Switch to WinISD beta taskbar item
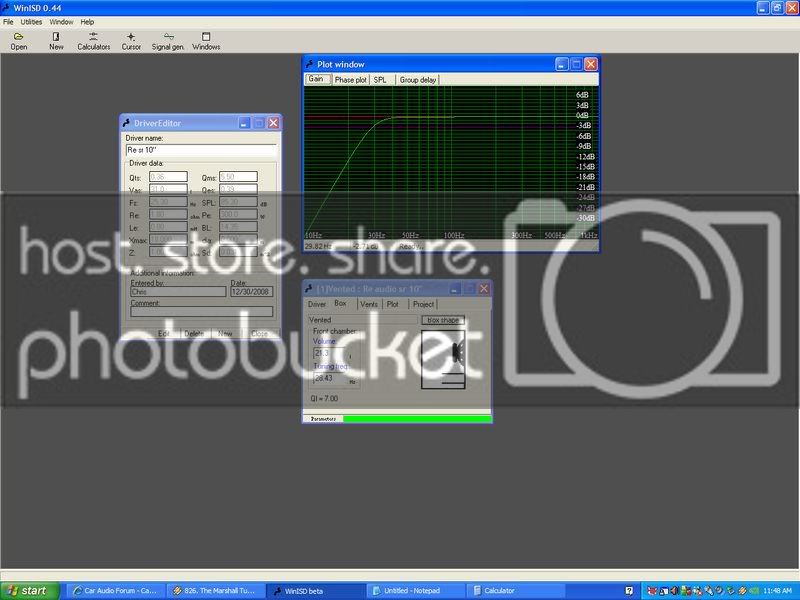 [x=316, y=591]
